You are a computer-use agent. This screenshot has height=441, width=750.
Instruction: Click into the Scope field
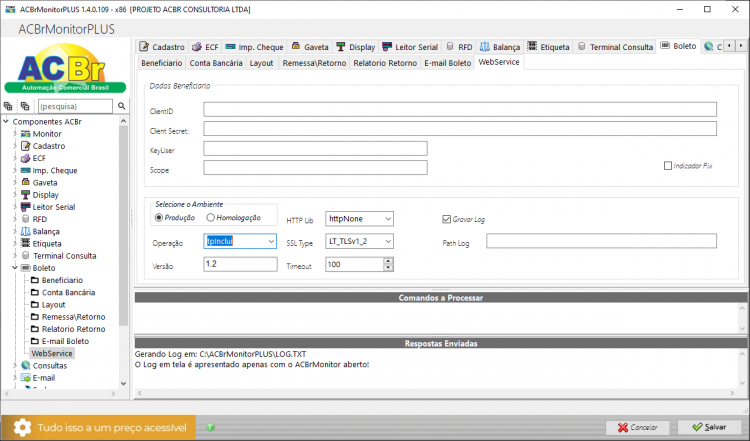point(315,168)
